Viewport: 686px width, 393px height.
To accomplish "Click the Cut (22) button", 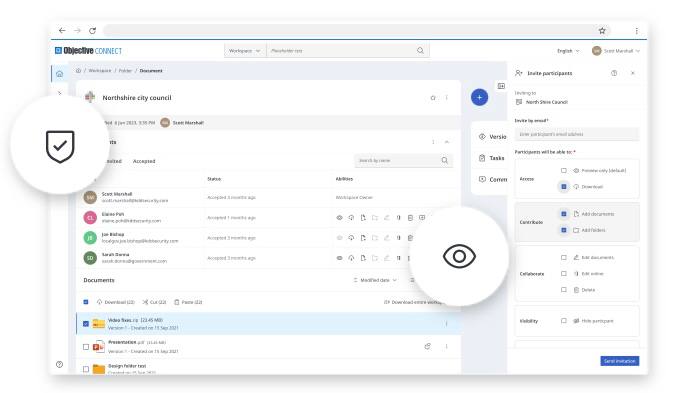I will [154, 302].
